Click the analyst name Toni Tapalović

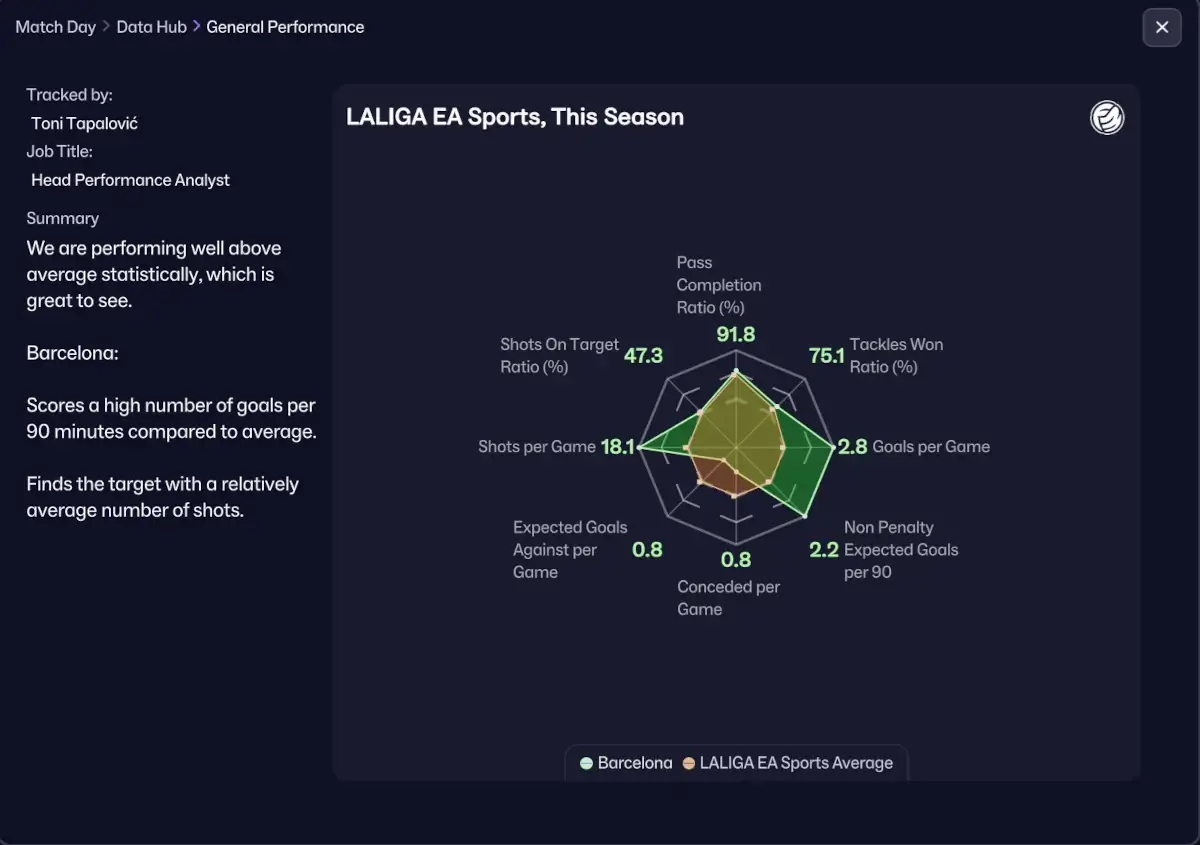pyautogui.click(x=84, y=123)
